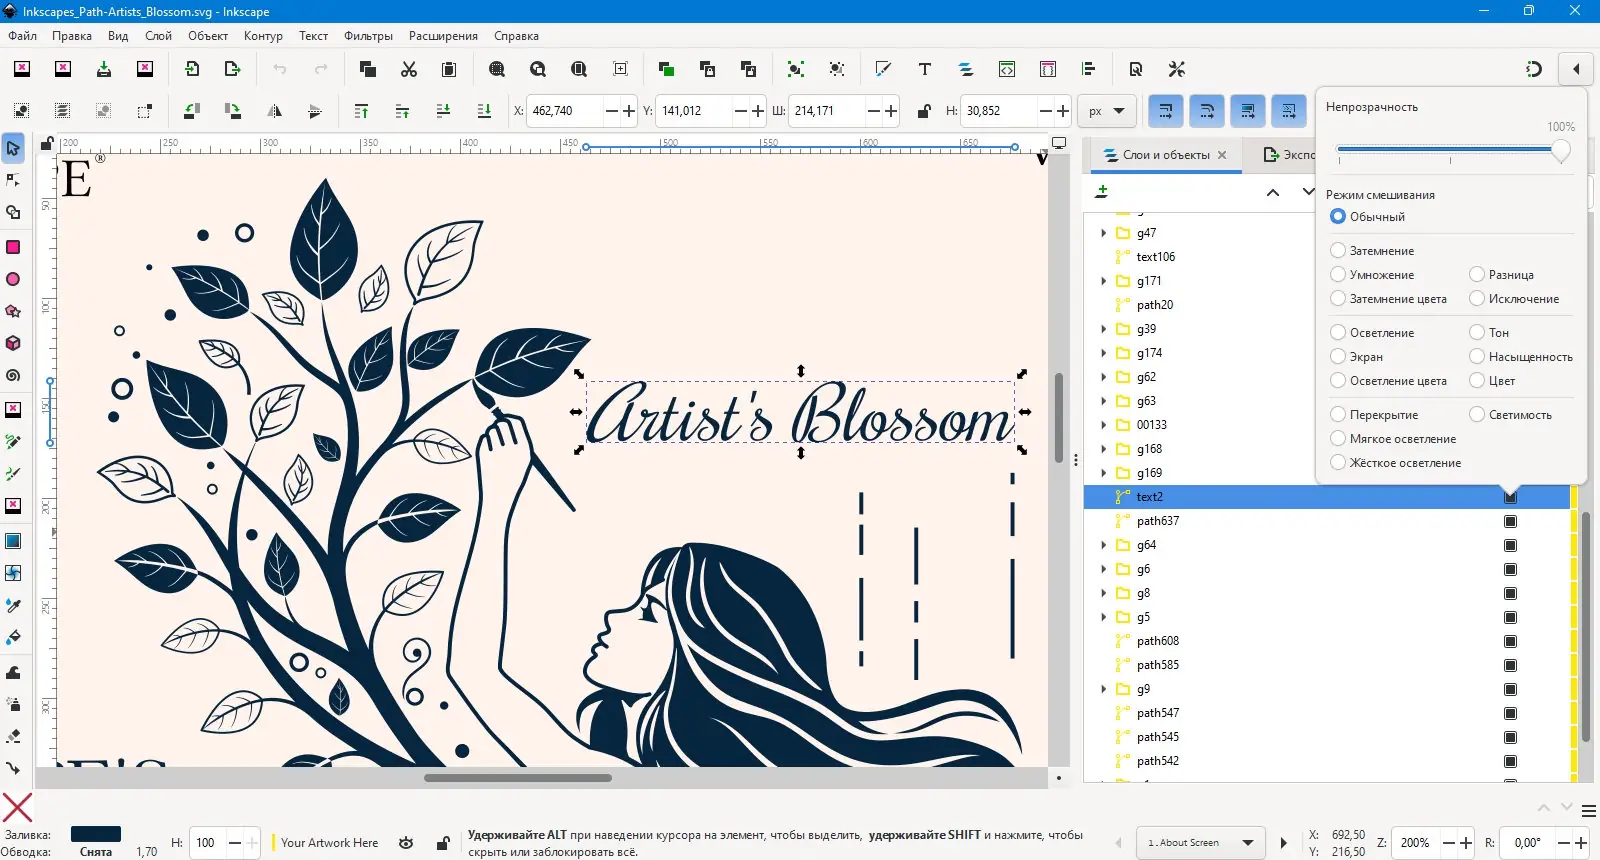Viewport: 1600px width, 860px height.
Task: Select the text2 row in layers
Action: [1327, 497]
